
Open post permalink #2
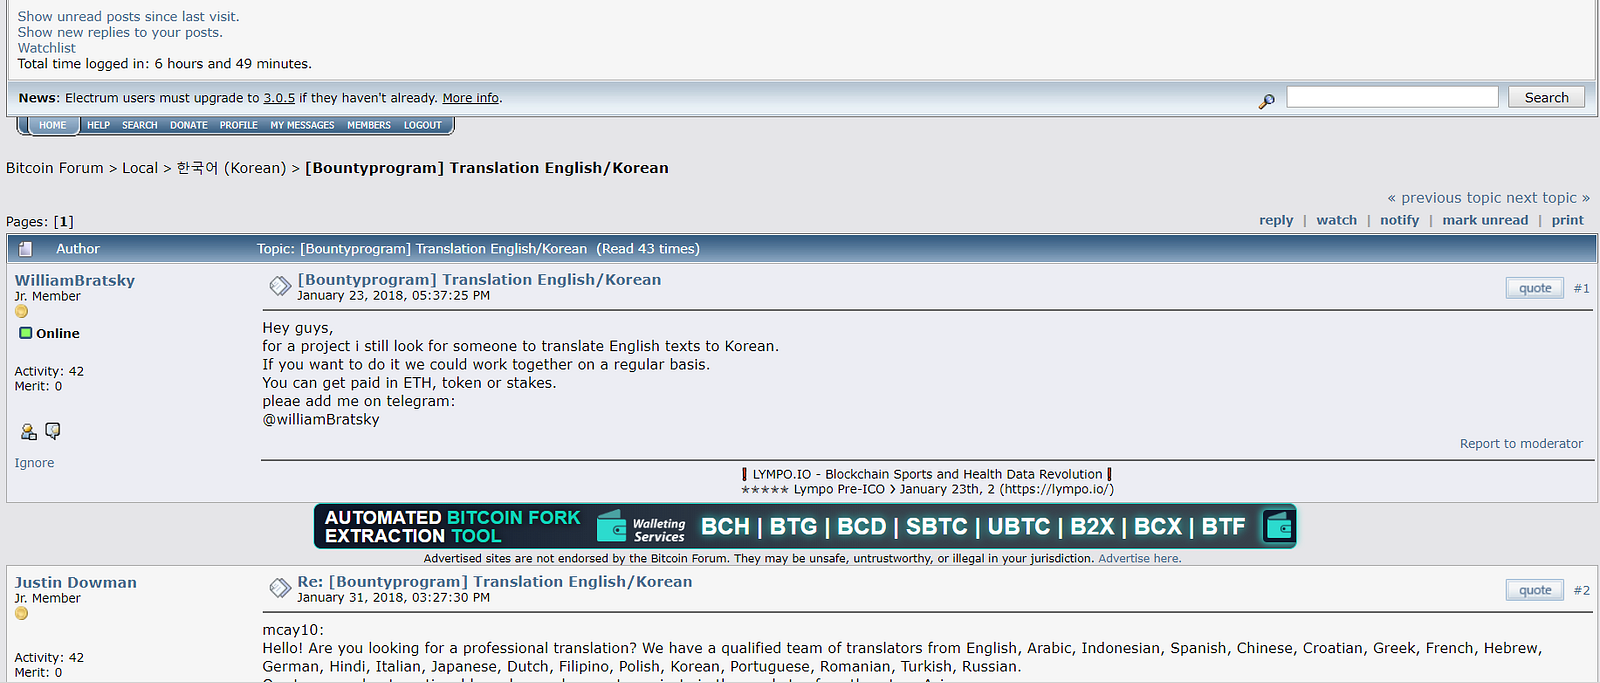pyautogui.click(x=1581, y=590)
